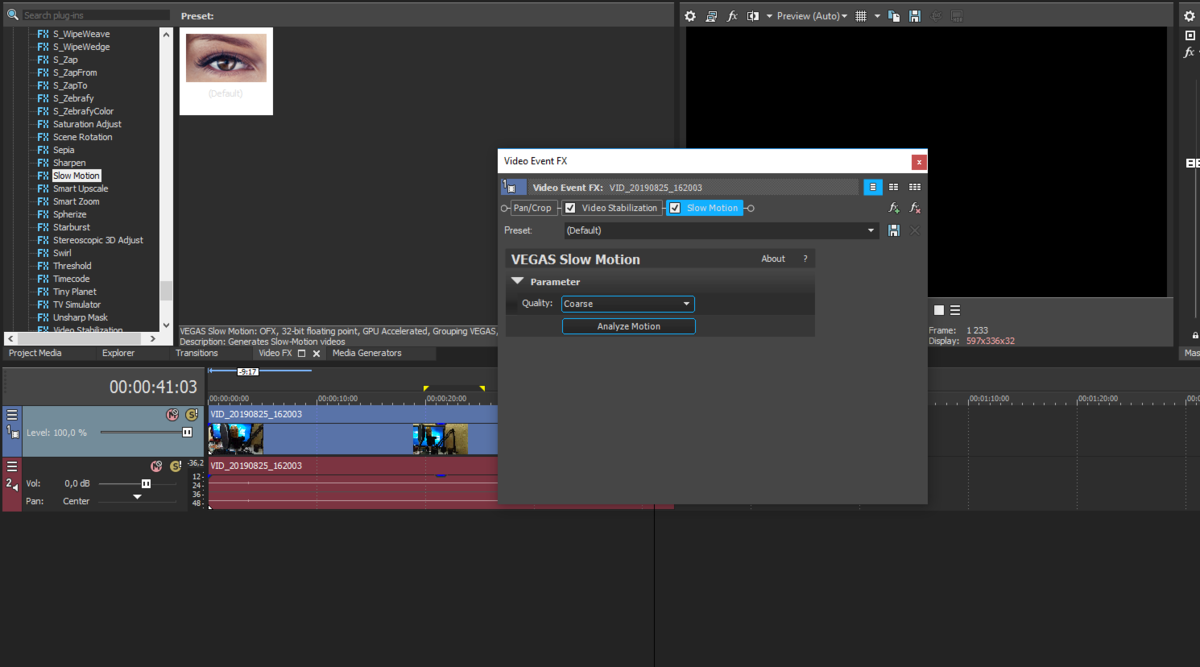The height and width of the screenshot is (667, 1200).
Task: Click the About link in Slow Motion panel
Action: tap(773, 259)
